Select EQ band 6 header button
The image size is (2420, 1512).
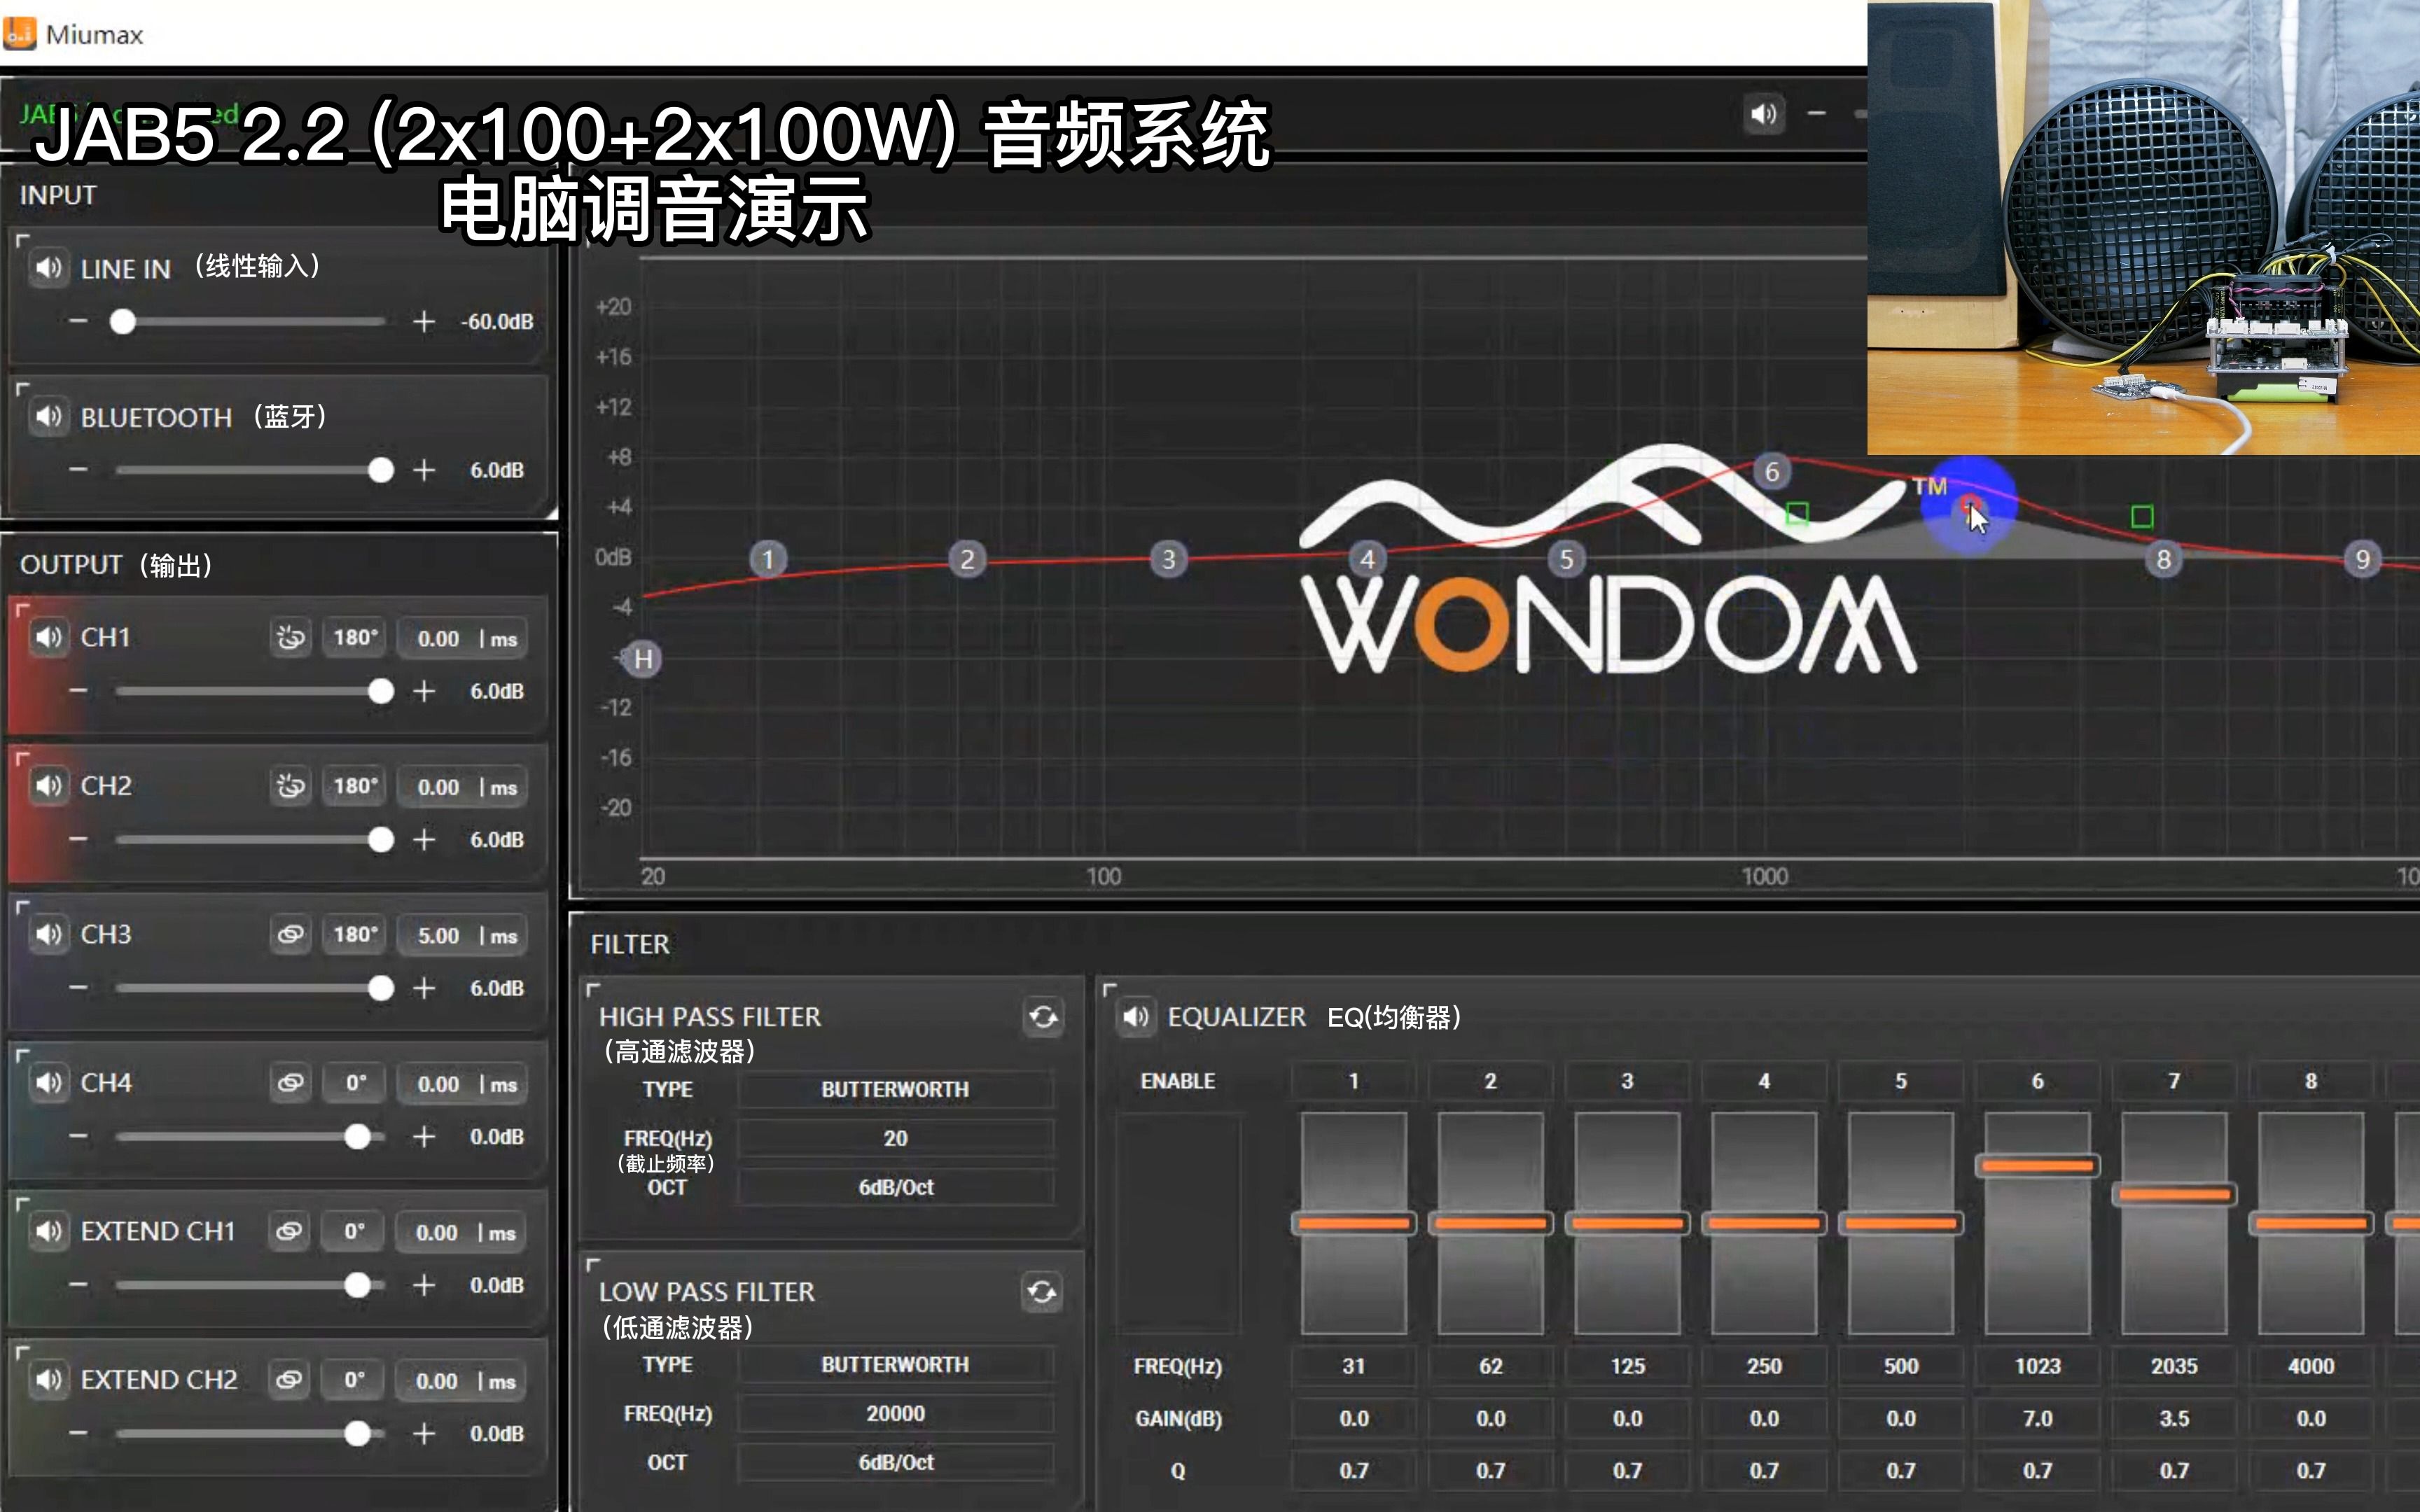pos(2036,1080)
